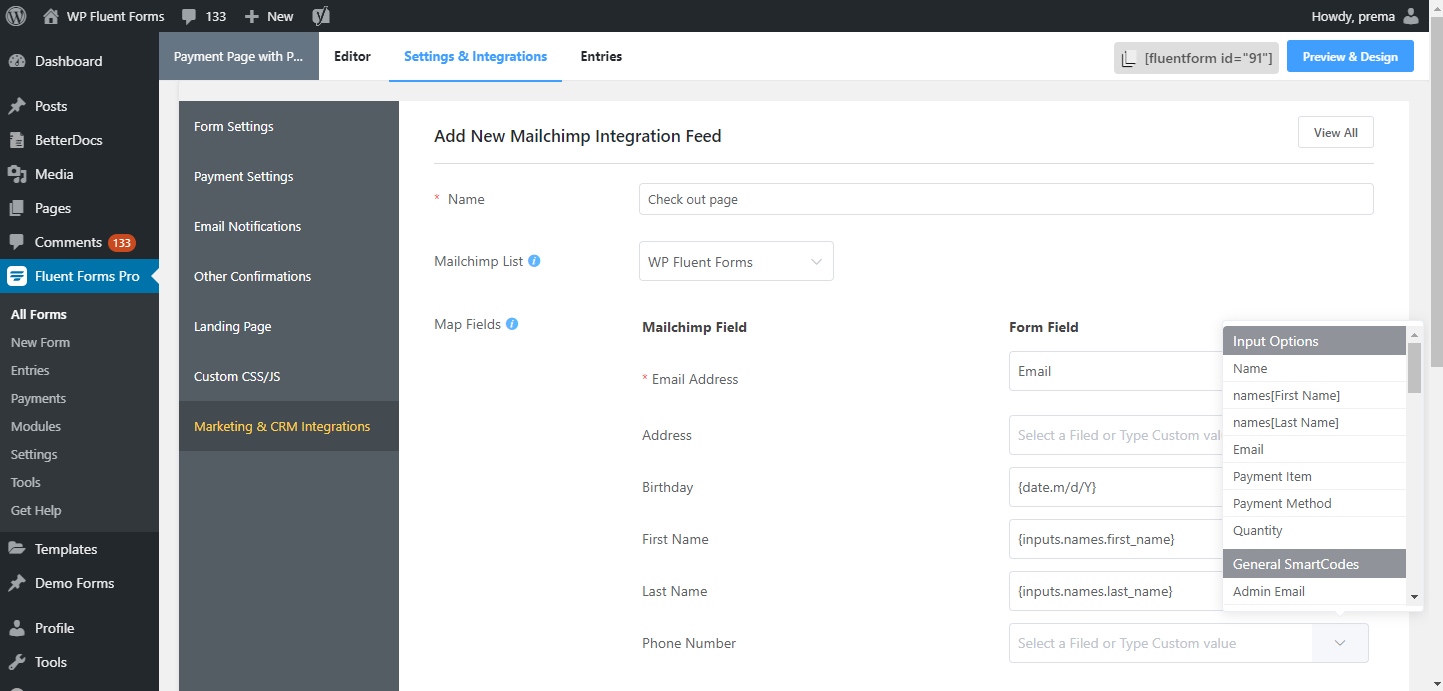Open Email Notifications settings
Viewport: 1443px width, 691px height.
point(247,227)
